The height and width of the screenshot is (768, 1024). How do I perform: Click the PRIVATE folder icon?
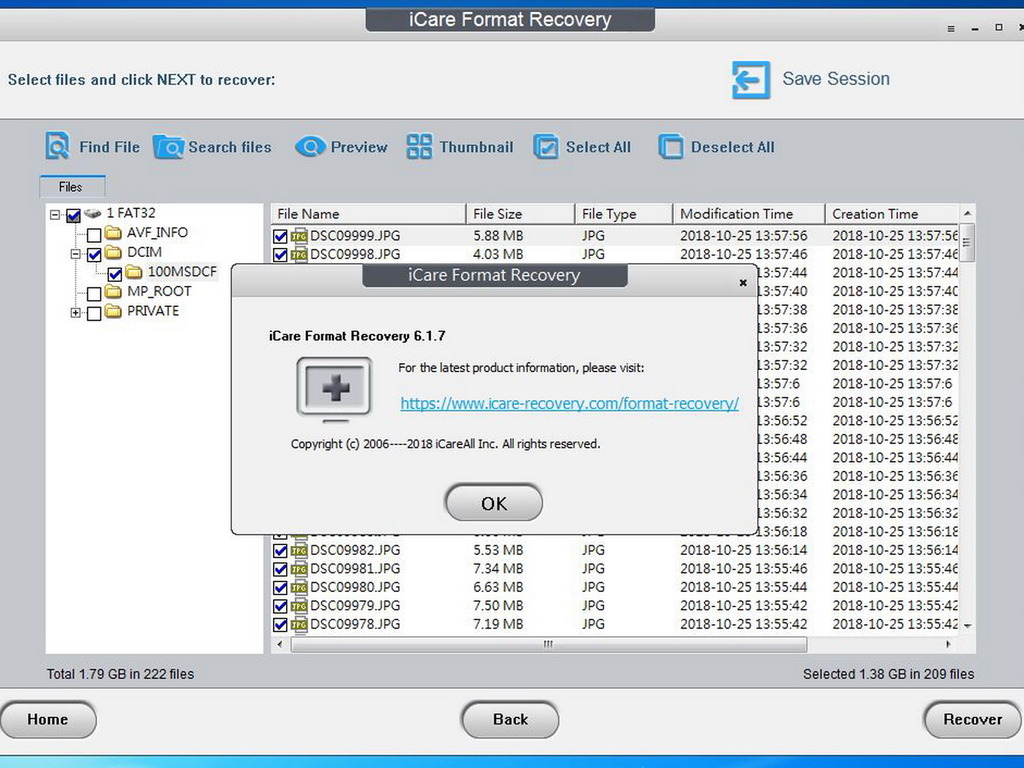114,311
